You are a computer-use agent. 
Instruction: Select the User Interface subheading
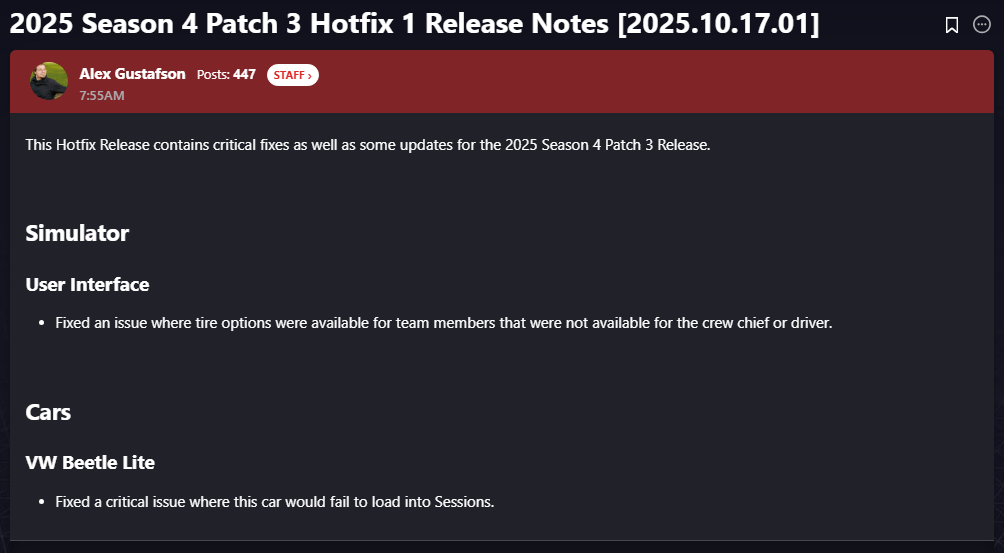point(87,285)
